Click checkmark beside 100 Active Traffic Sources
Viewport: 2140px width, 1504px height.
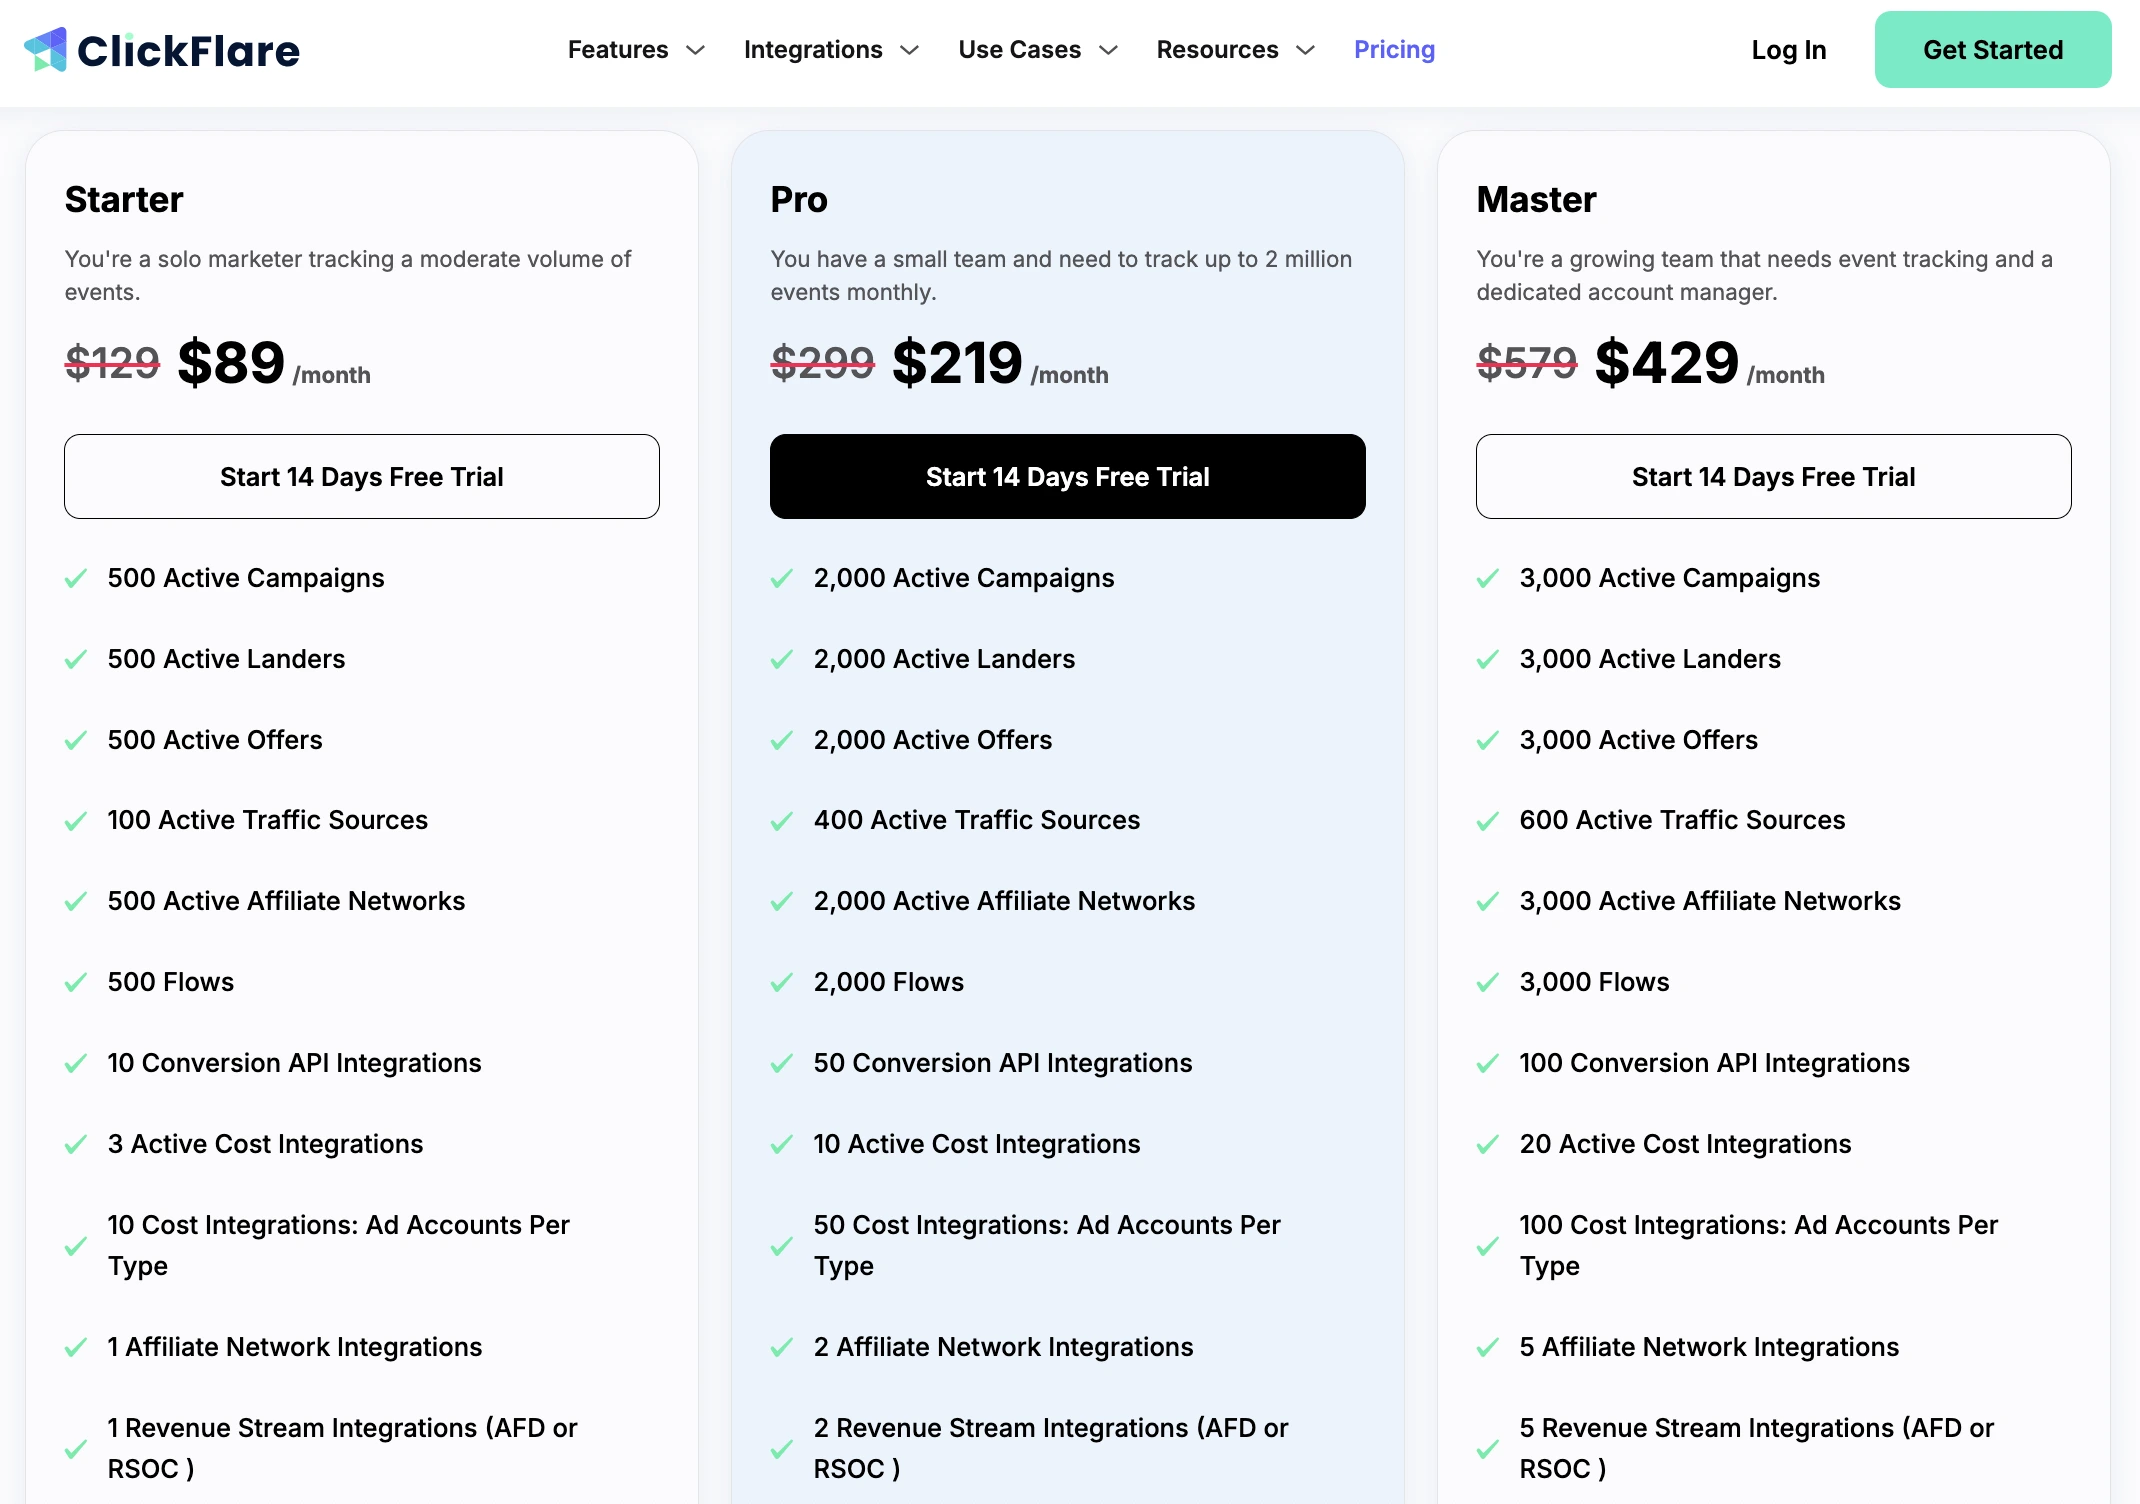point(76,821)
